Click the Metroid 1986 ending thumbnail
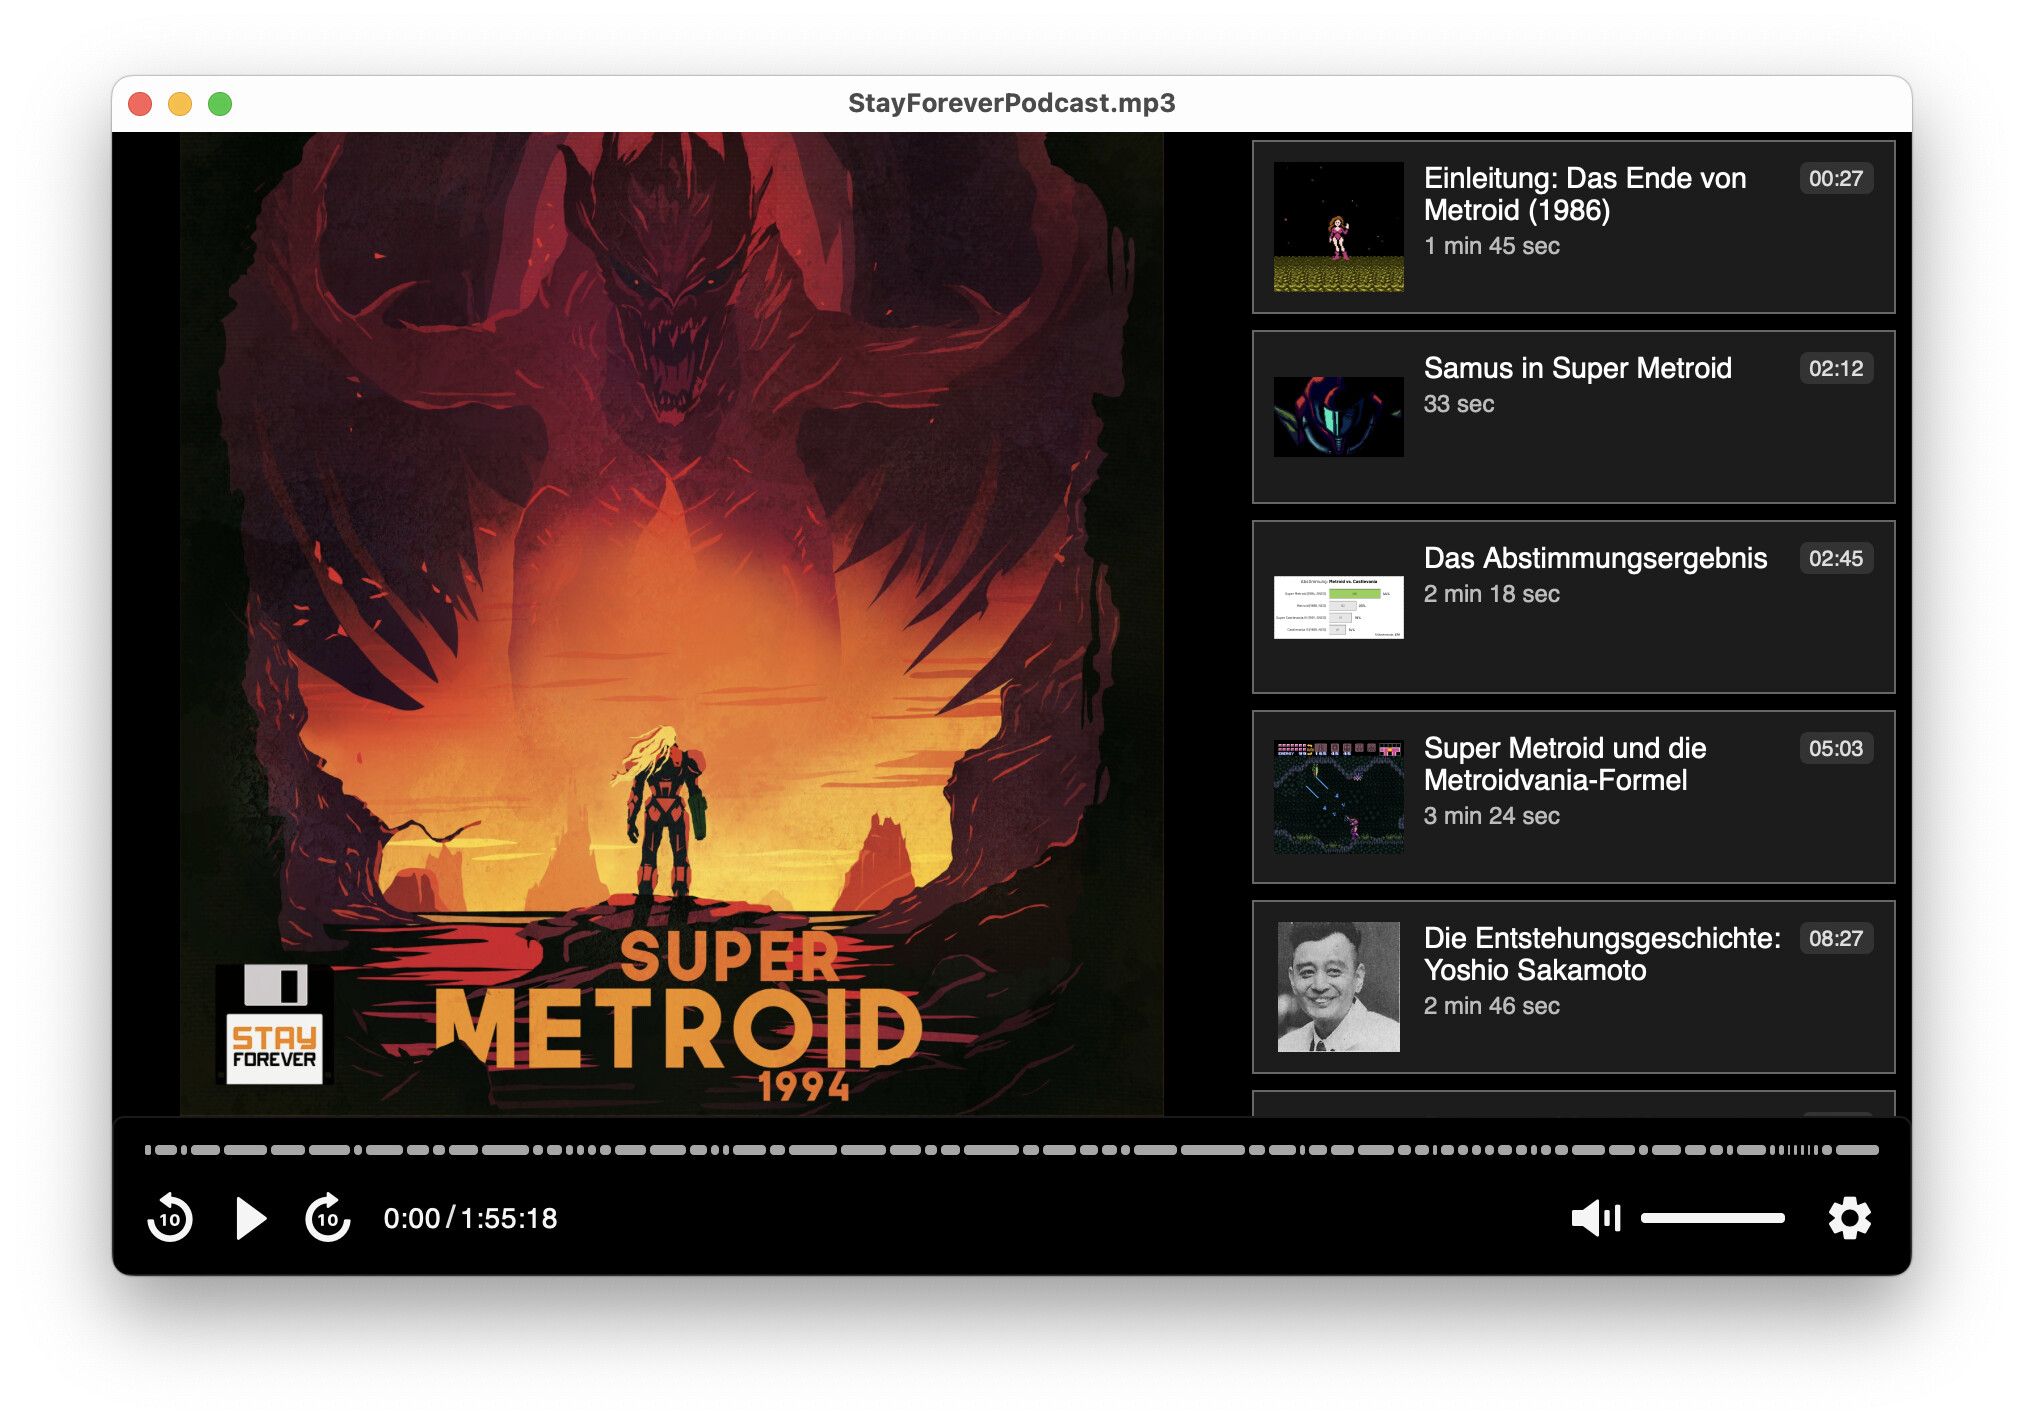2024x1424 pixels. (x=1338, y=227)
